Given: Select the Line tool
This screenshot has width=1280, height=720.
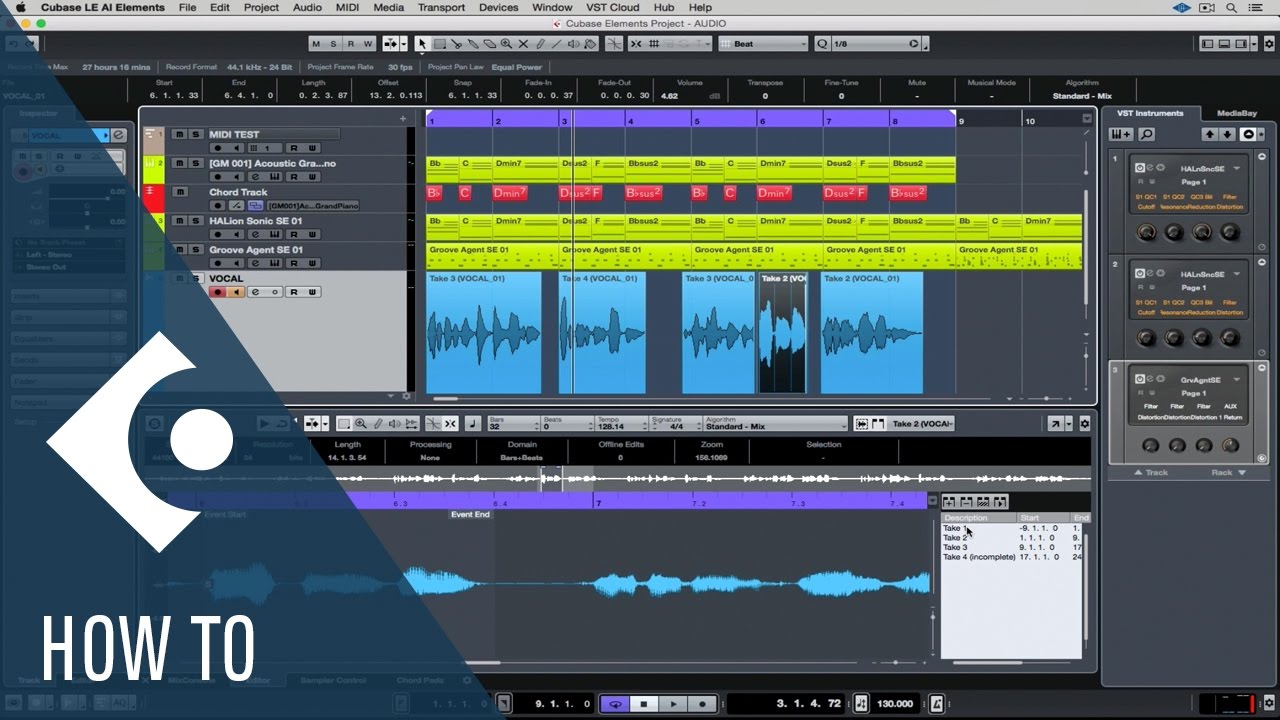Looking at the screenshot, I should [557, 44].
